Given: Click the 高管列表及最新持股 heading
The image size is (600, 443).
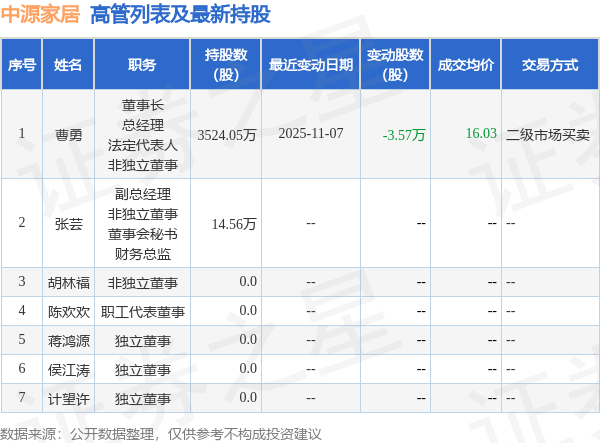Looking at the screenshot, I should pos(181,15).
